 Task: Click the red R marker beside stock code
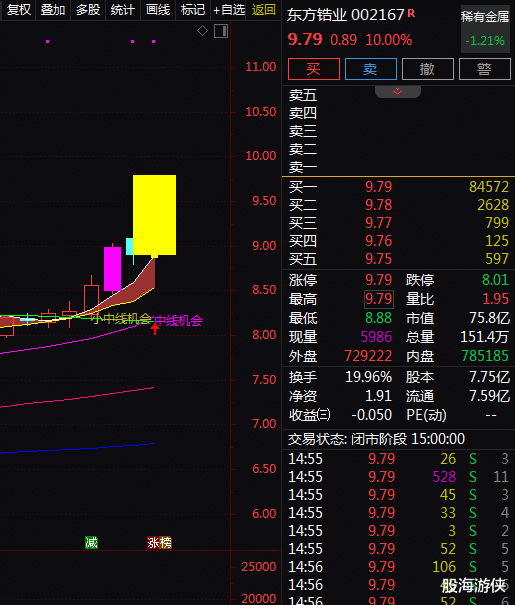[x=411, y=14]
